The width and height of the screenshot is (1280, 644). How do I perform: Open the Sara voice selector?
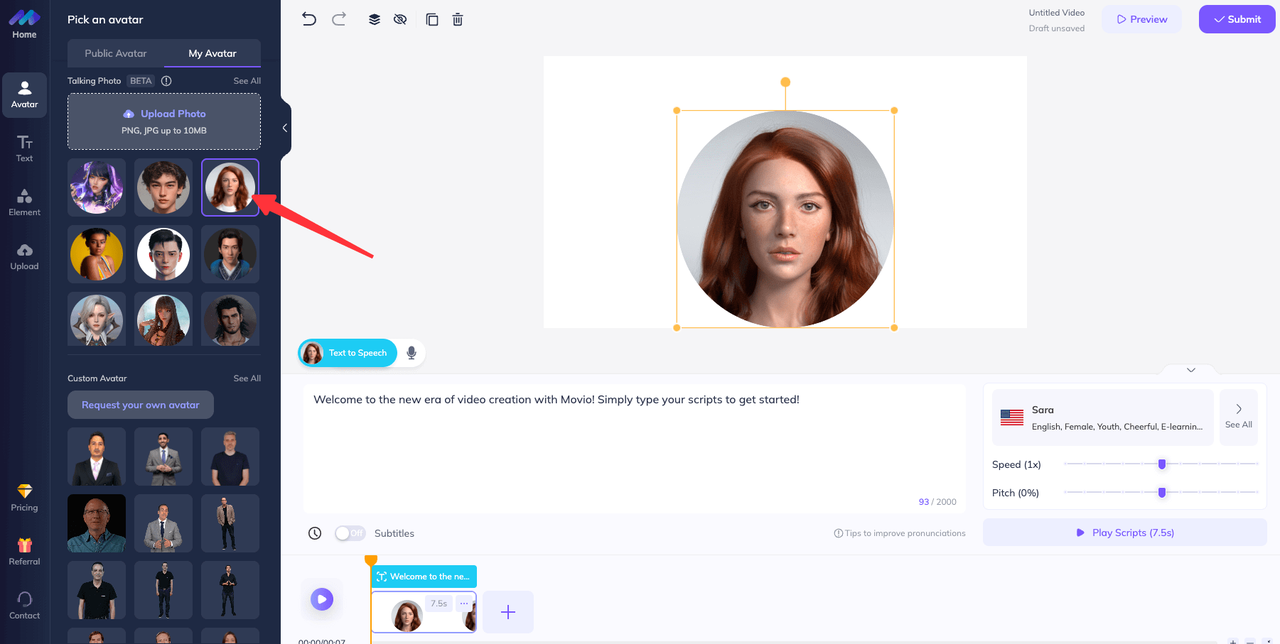click(1103, 417)
